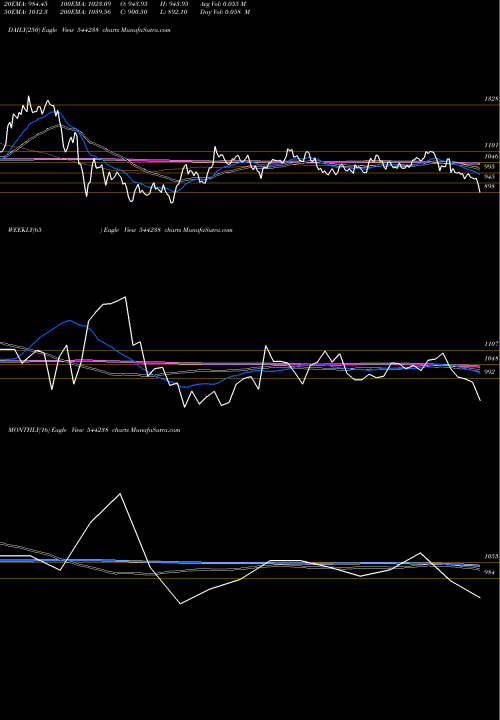Viewport: 500px width, 720px height.
Task: Click the 895 price label on daily chart
Action: click(490, 186)
